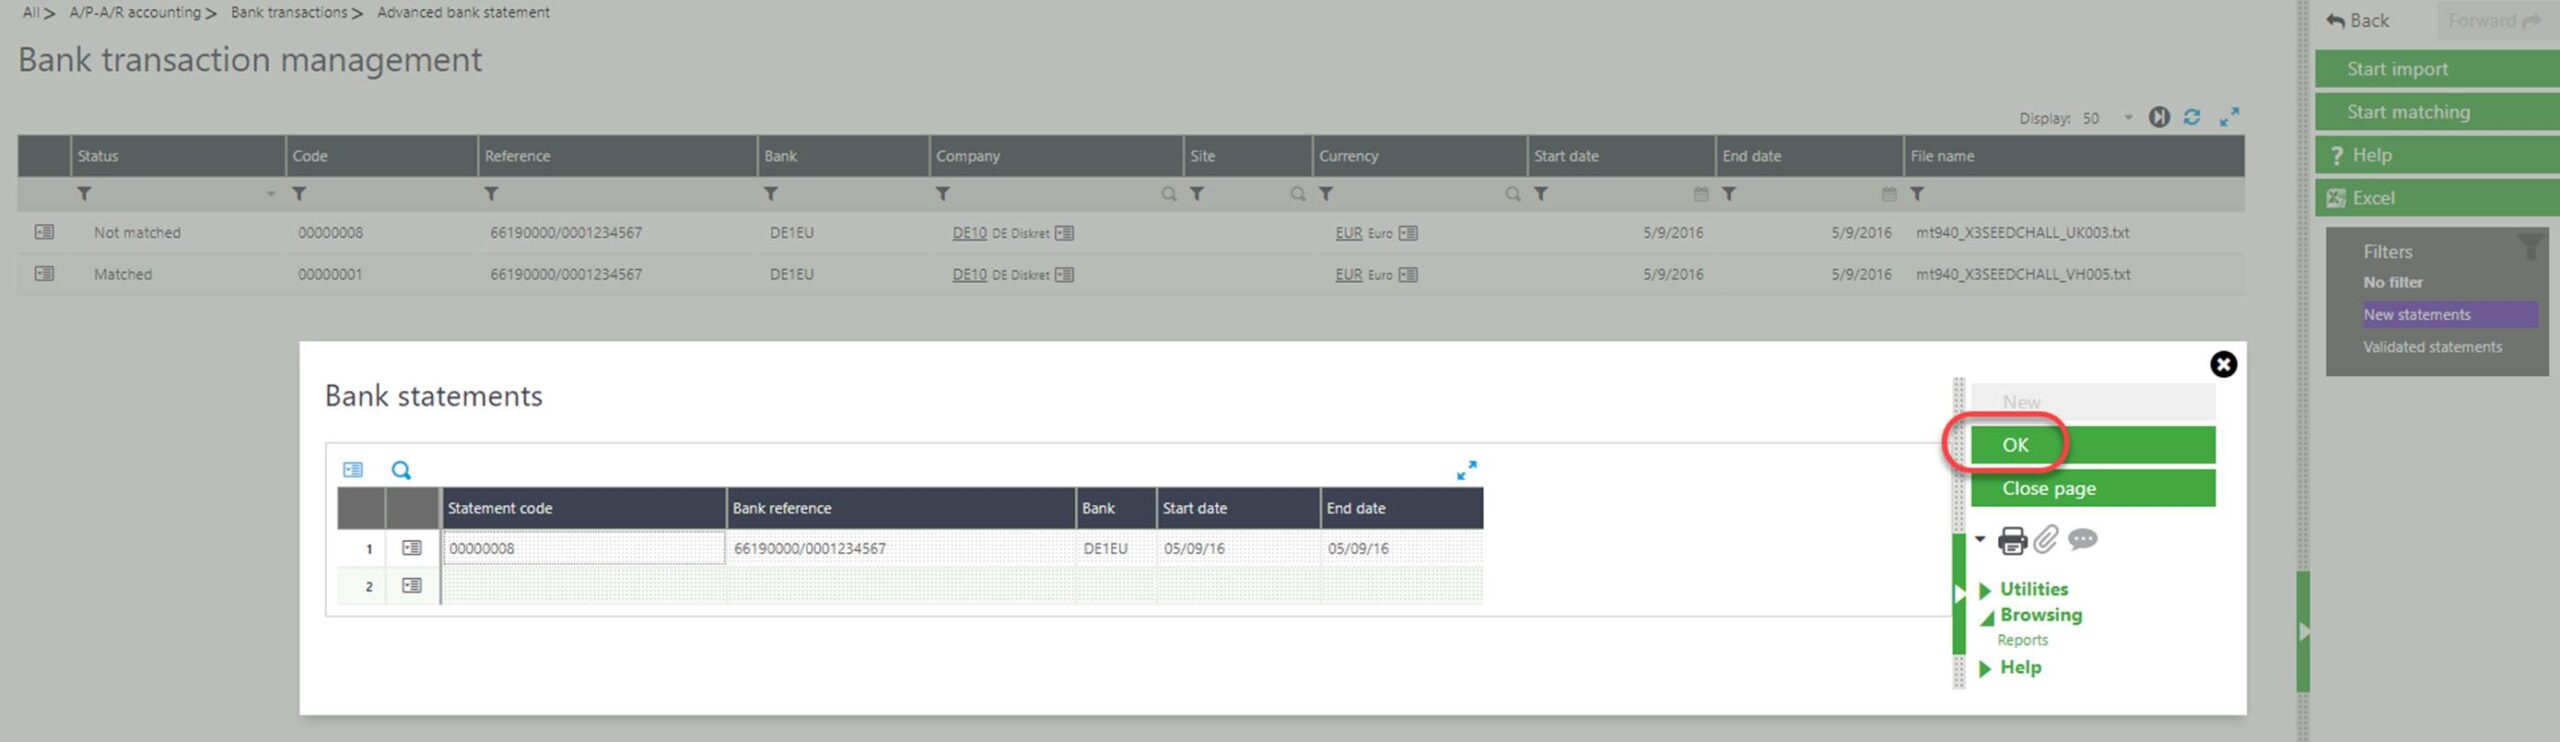Expand the Utilities section
The width and height of the screenshot is (2560, 742).
tap(2033, 589)
